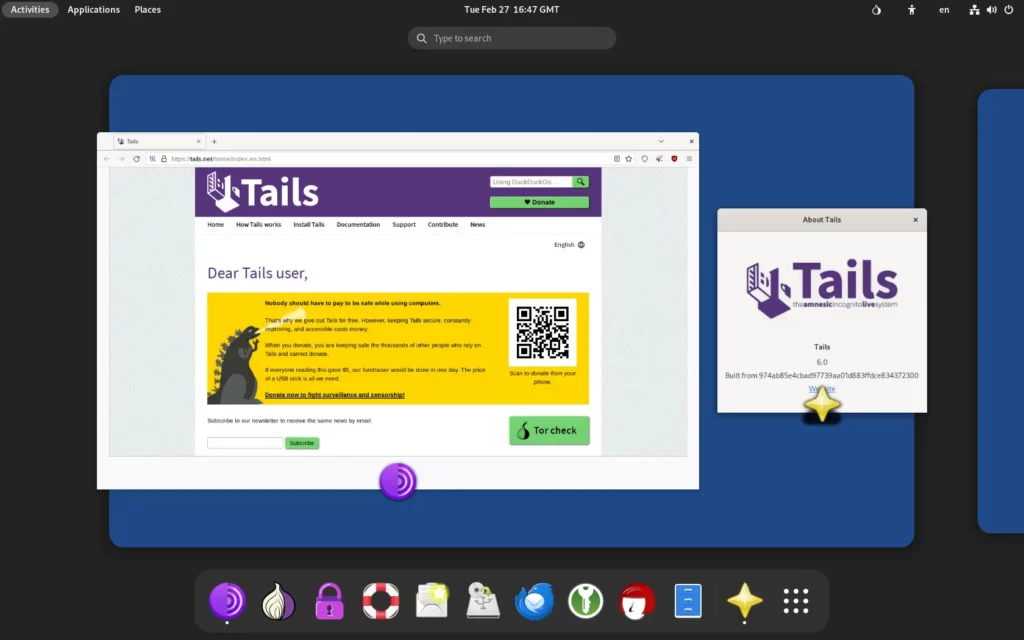This screenshot has width=1024, height=640.
Task: Click the Type to search field
Action: [512, 38]
